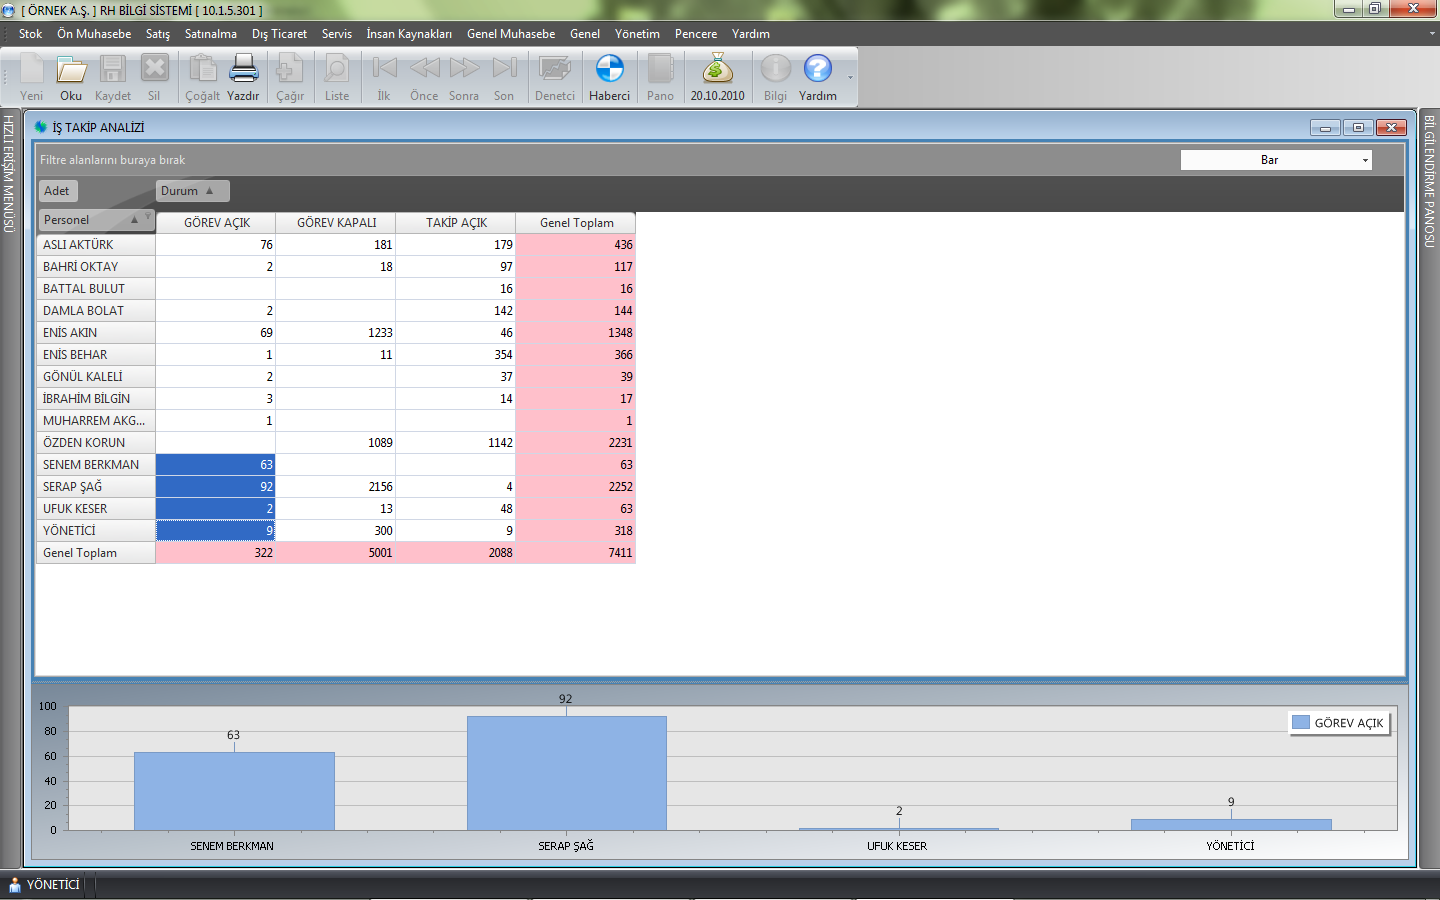Screen dimensions: 1440x900
Task: Open the İnsan Kaynakları menu
Action: click(x=408, y=34)
